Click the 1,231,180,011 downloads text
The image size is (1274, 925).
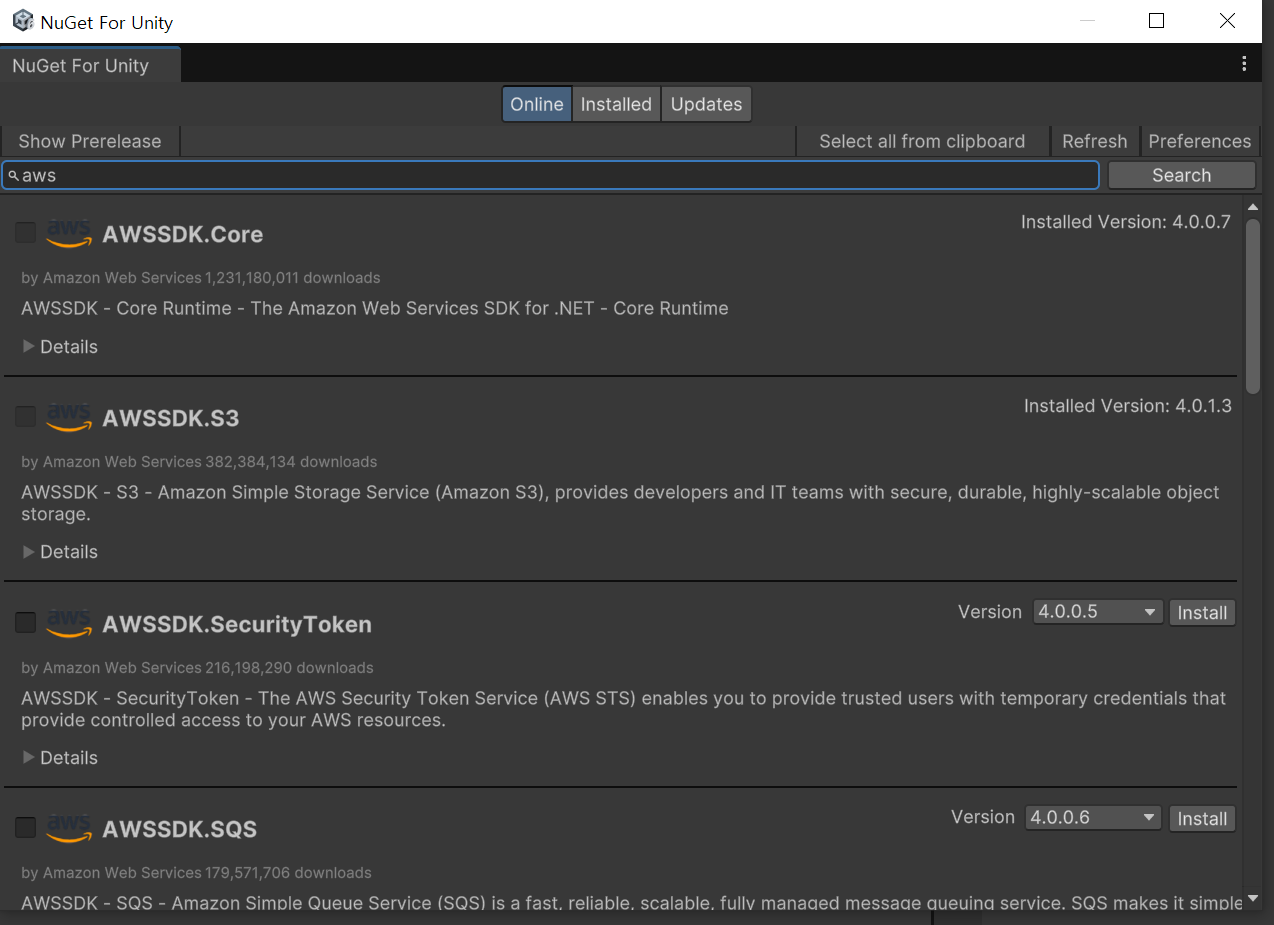pos(293,278)
